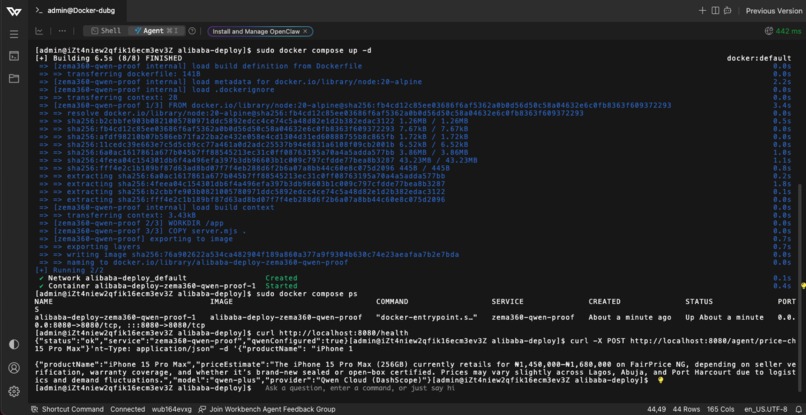Join Workbench Agent Feedback Group

pos(267,409)
